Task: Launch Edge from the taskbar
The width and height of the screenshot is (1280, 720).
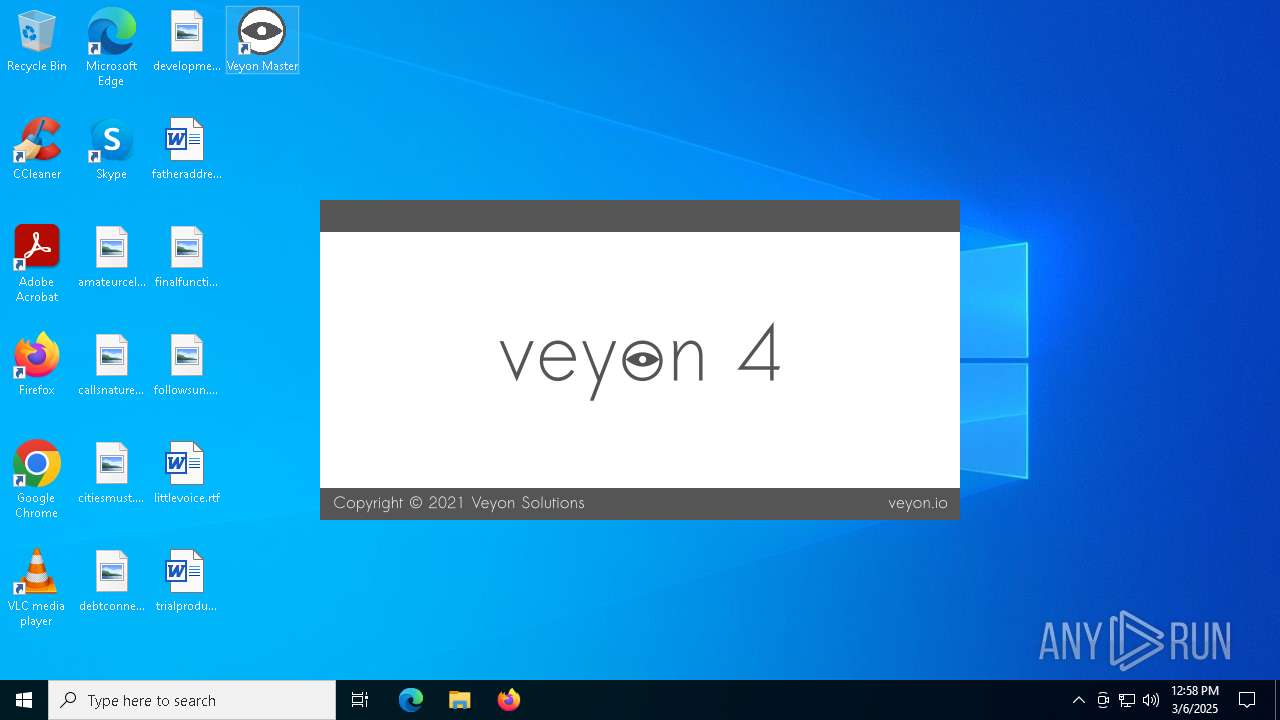Action: coord(411,700)
